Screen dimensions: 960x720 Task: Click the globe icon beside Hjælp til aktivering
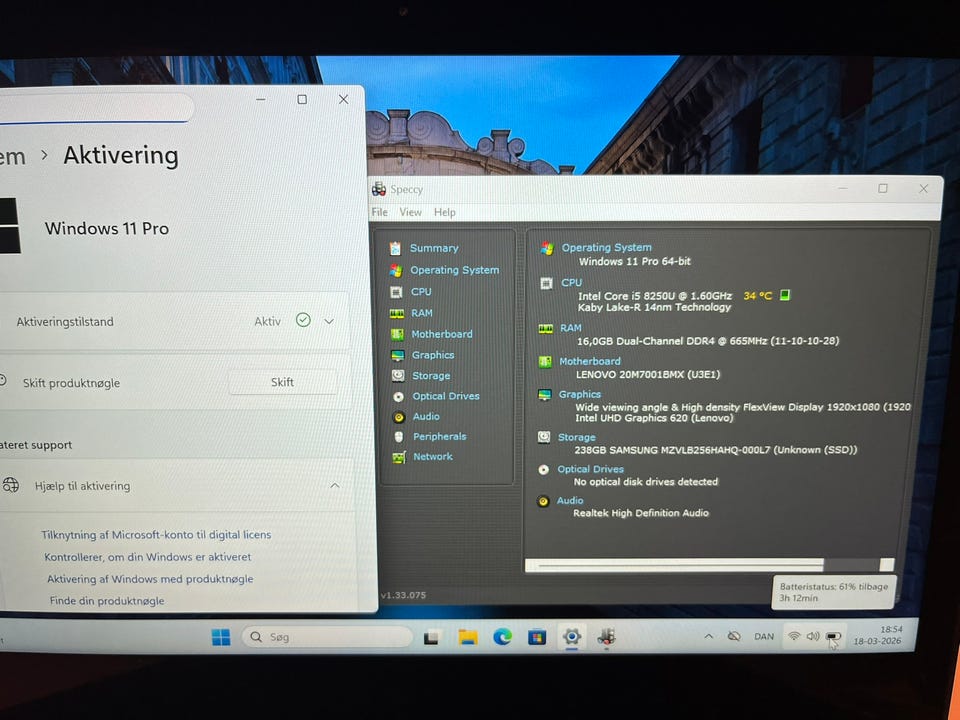tap(10, 485)
